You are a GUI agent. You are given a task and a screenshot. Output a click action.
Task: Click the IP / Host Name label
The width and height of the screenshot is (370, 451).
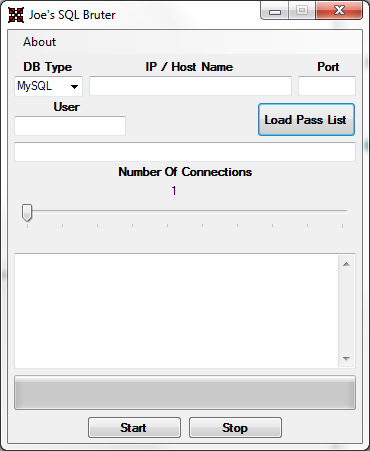[189, 67]
